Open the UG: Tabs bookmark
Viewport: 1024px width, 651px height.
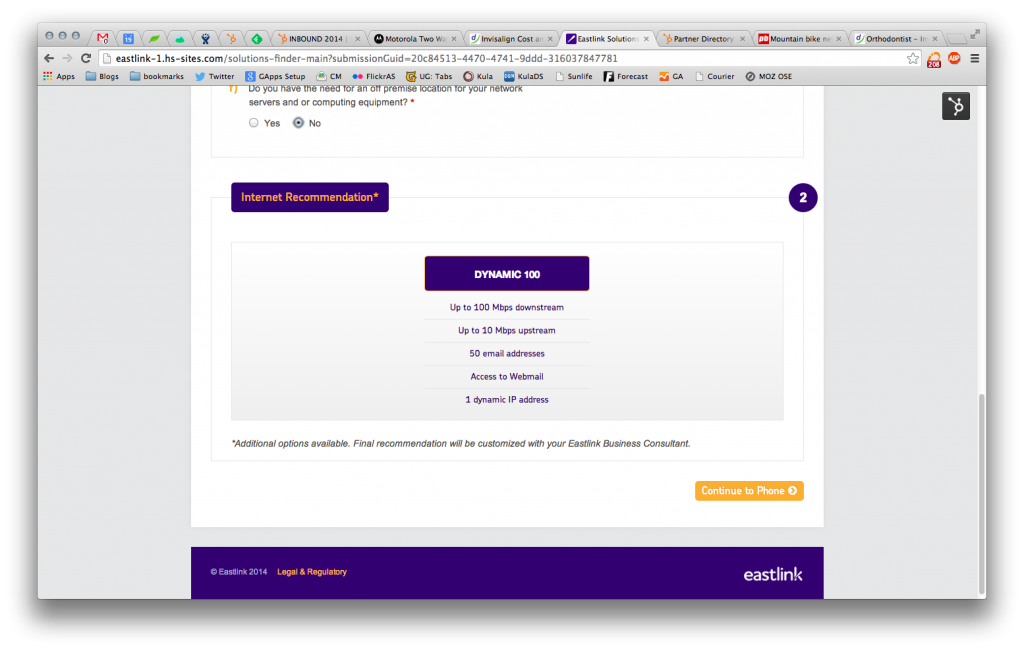pyautogui.click(x=429, y=76)
